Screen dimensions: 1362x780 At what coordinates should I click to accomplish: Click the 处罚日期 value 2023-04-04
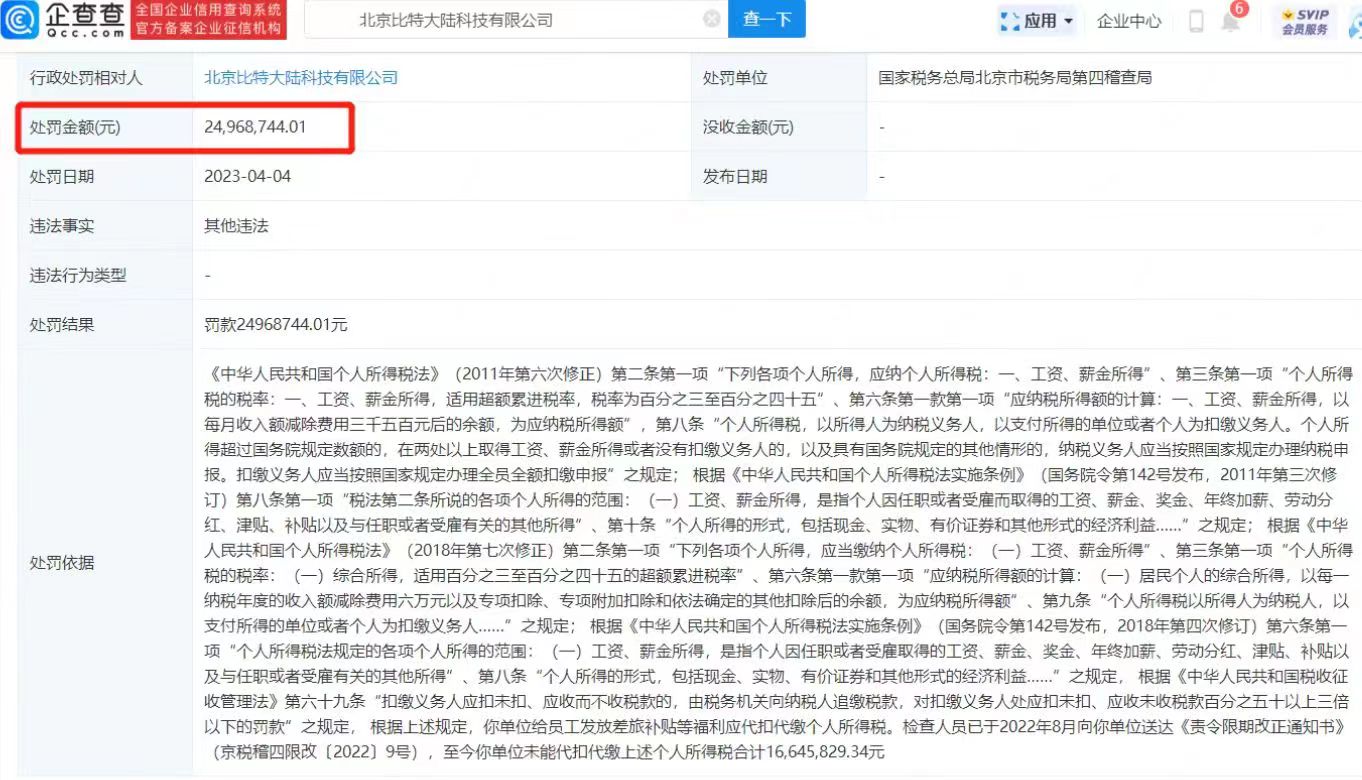pyautogui.click(x=247, y=176)
